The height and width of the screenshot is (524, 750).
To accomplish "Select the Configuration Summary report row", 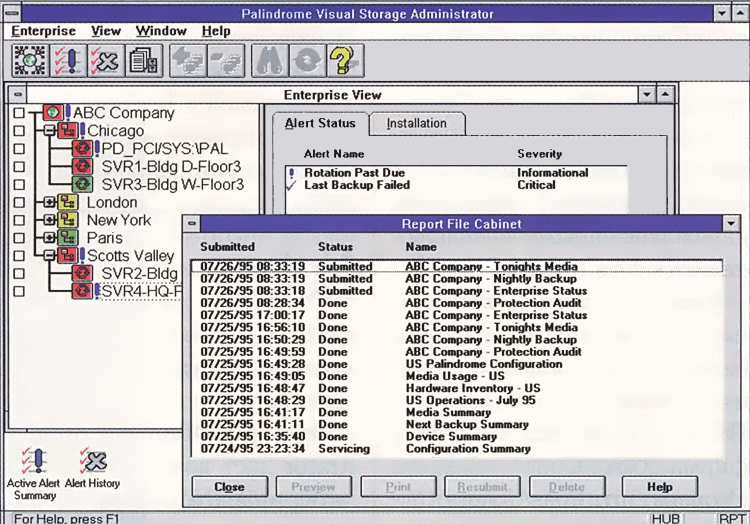I will 457,449.
